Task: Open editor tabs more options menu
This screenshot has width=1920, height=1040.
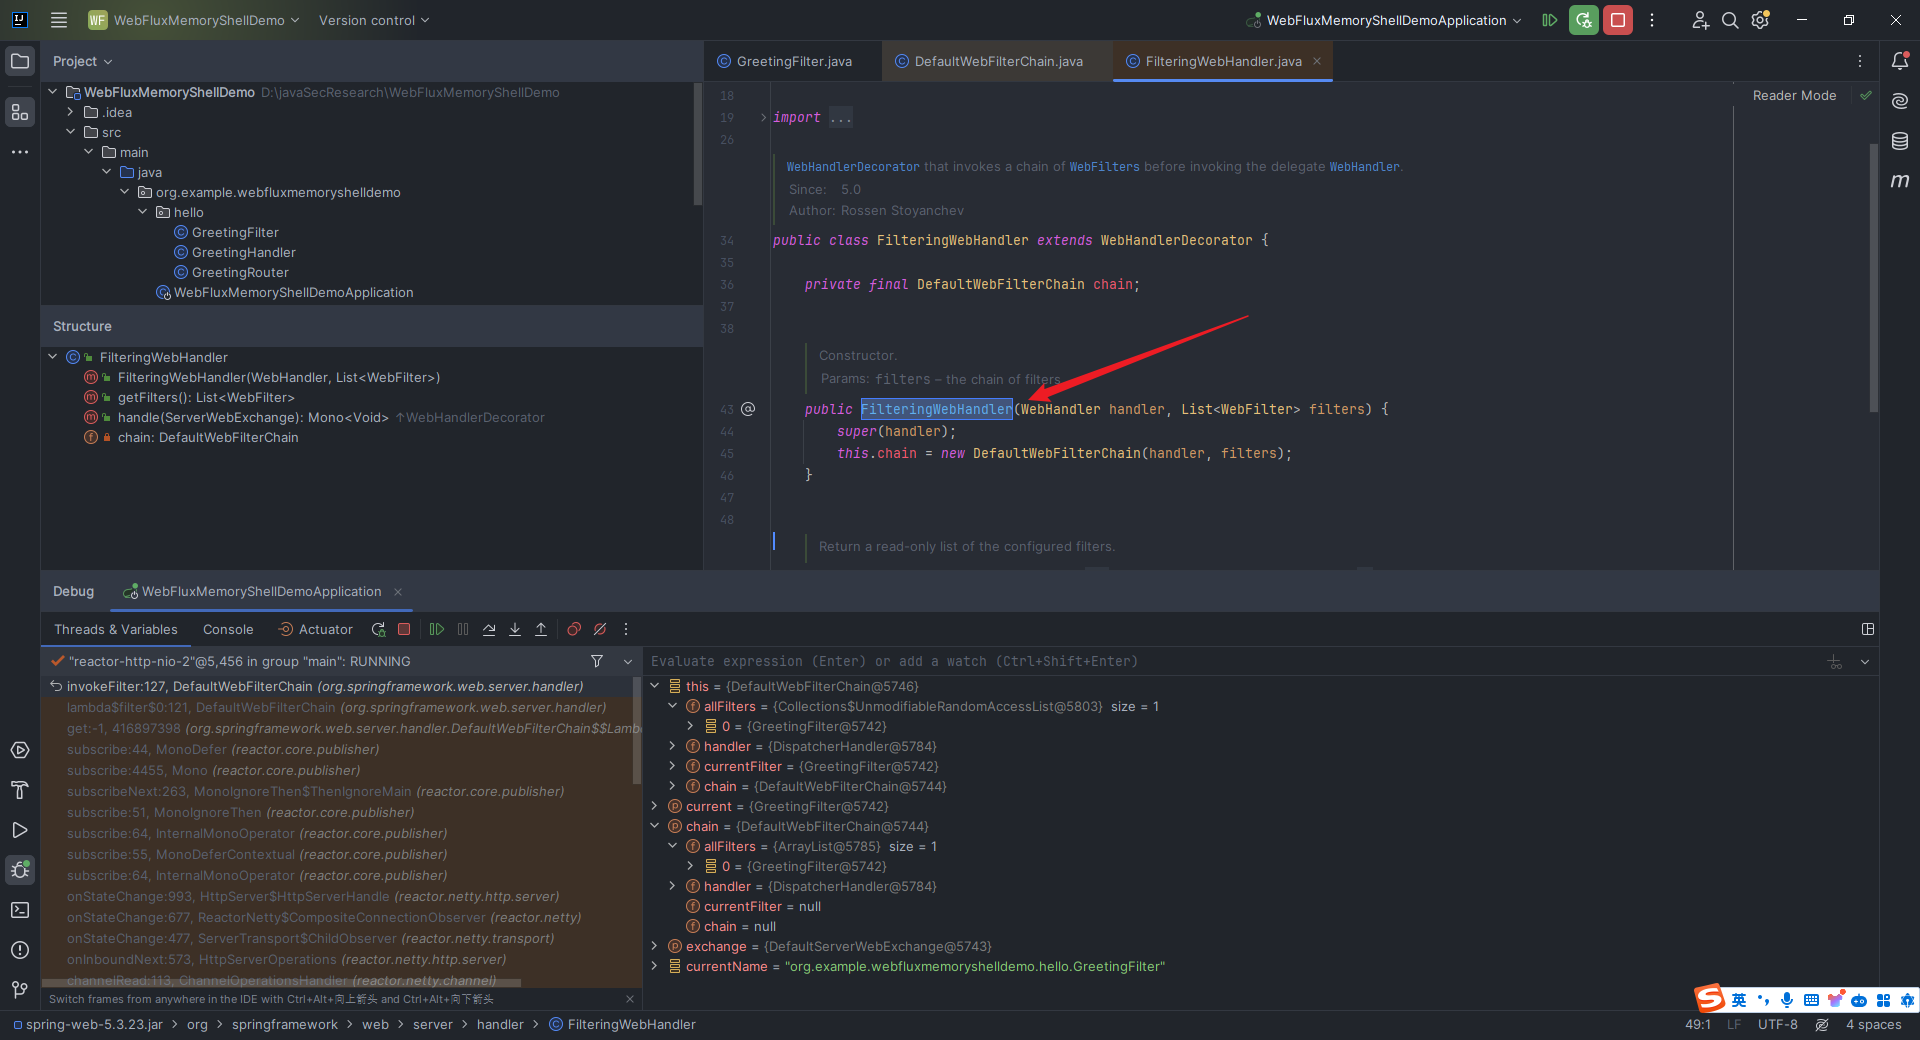Action: point(1860,61)
